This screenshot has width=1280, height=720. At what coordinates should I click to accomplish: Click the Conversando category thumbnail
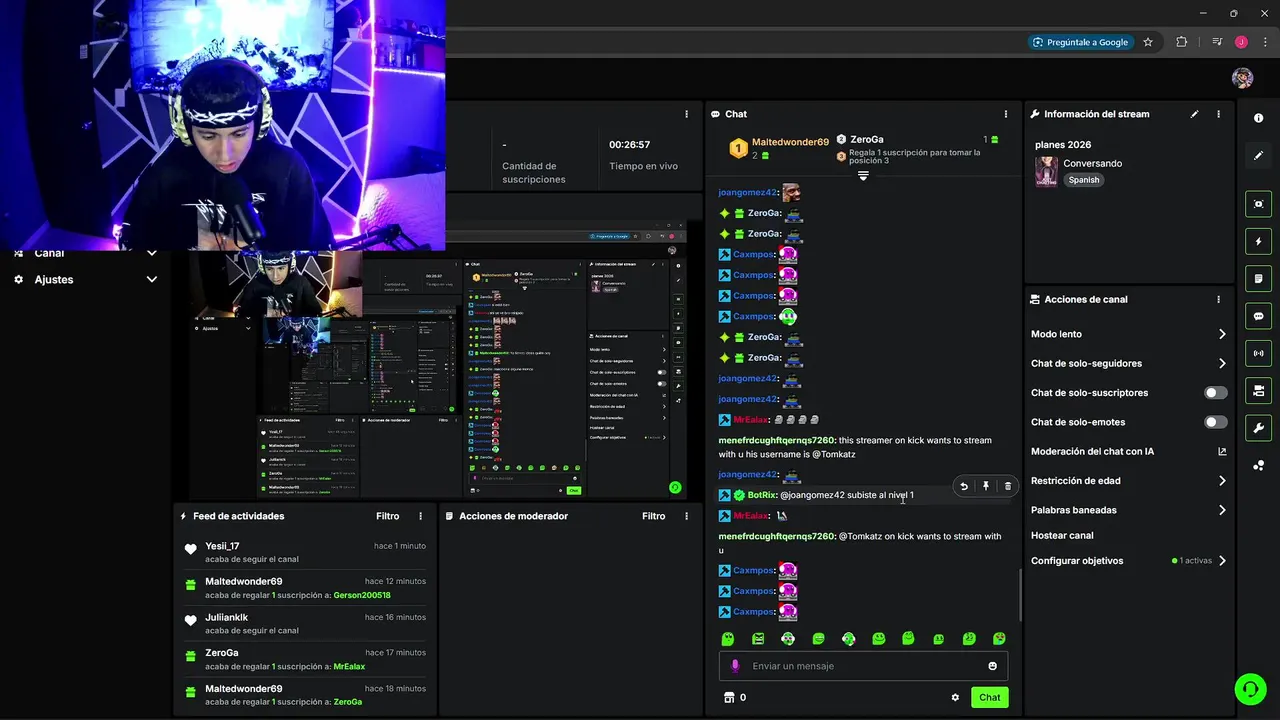click(x=1046, y=171)
